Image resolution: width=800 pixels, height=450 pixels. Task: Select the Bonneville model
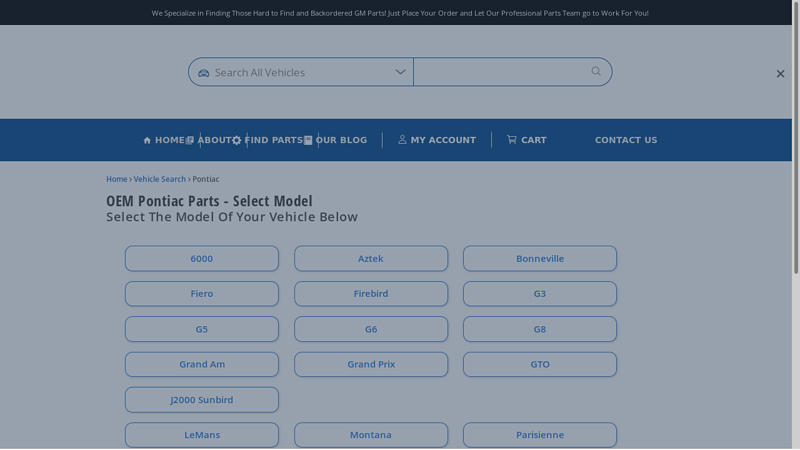tap(540, 259)
